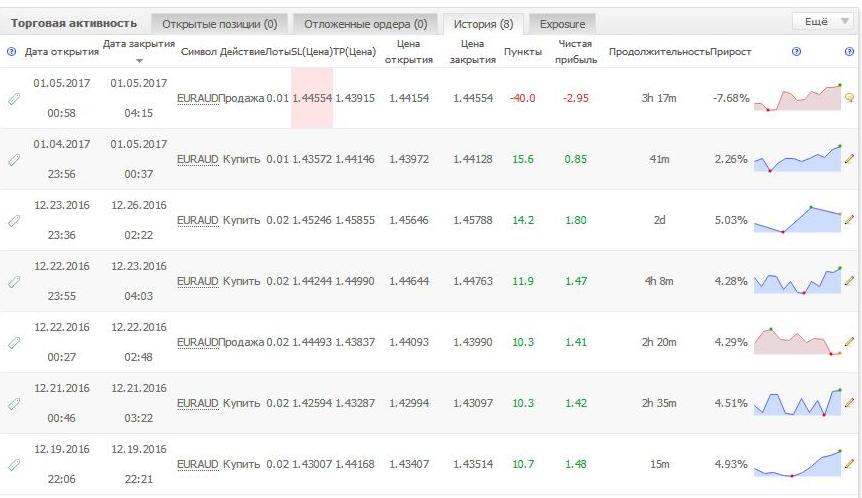Sort by Символ column header
Screen dimensions: 862x498
point(198,52)
